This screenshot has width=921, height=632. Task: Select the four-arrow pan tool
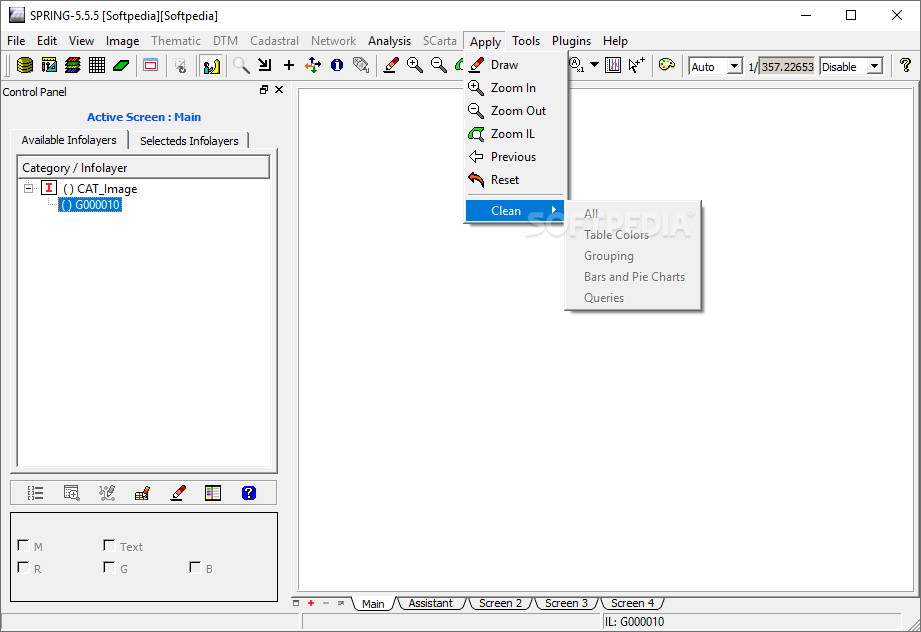click(313, 65)
